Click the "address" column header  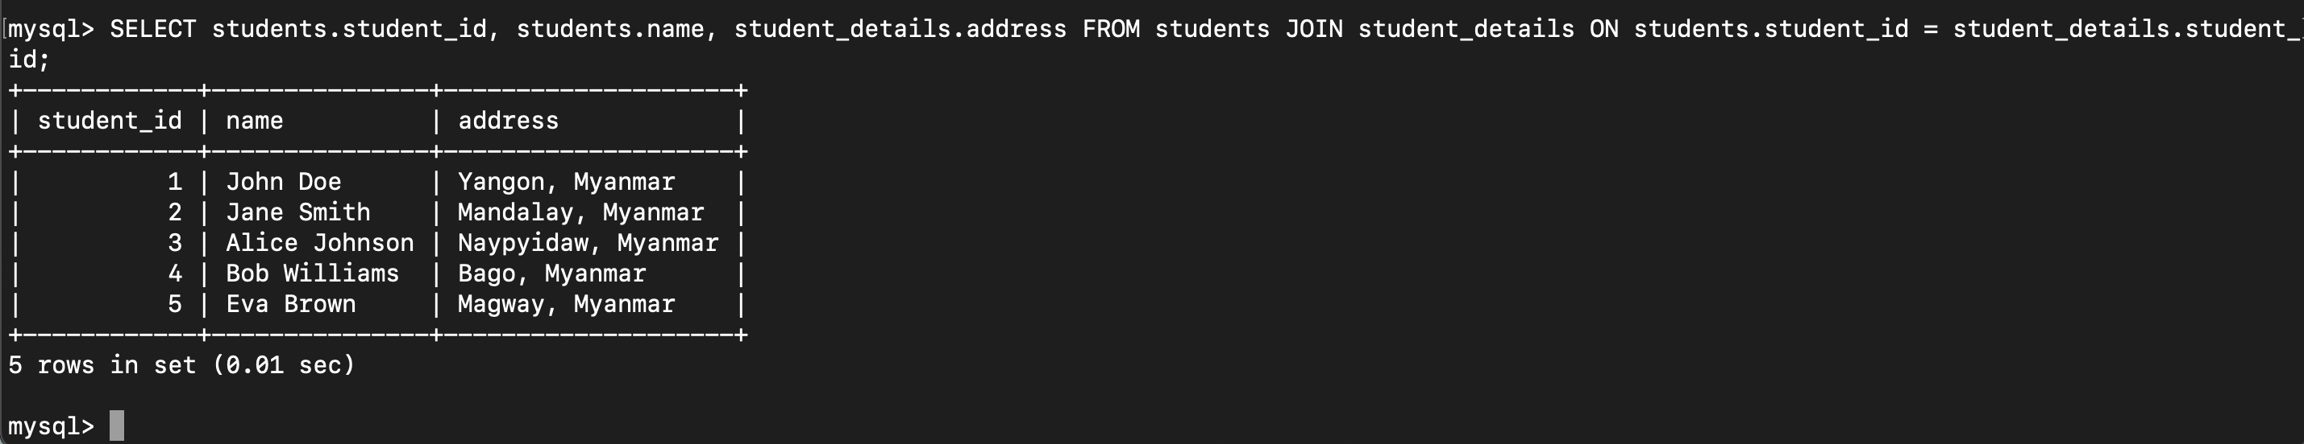[508, 121]
